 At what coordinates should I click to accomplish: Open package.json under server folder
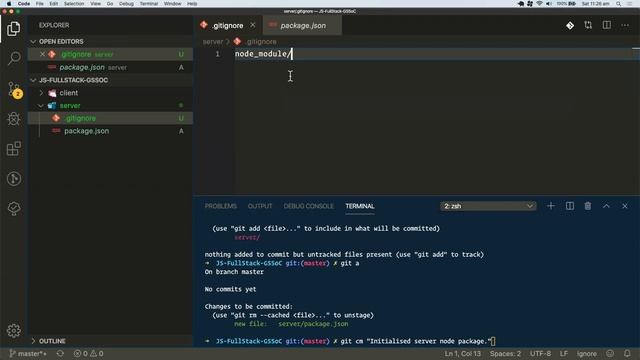110,131
